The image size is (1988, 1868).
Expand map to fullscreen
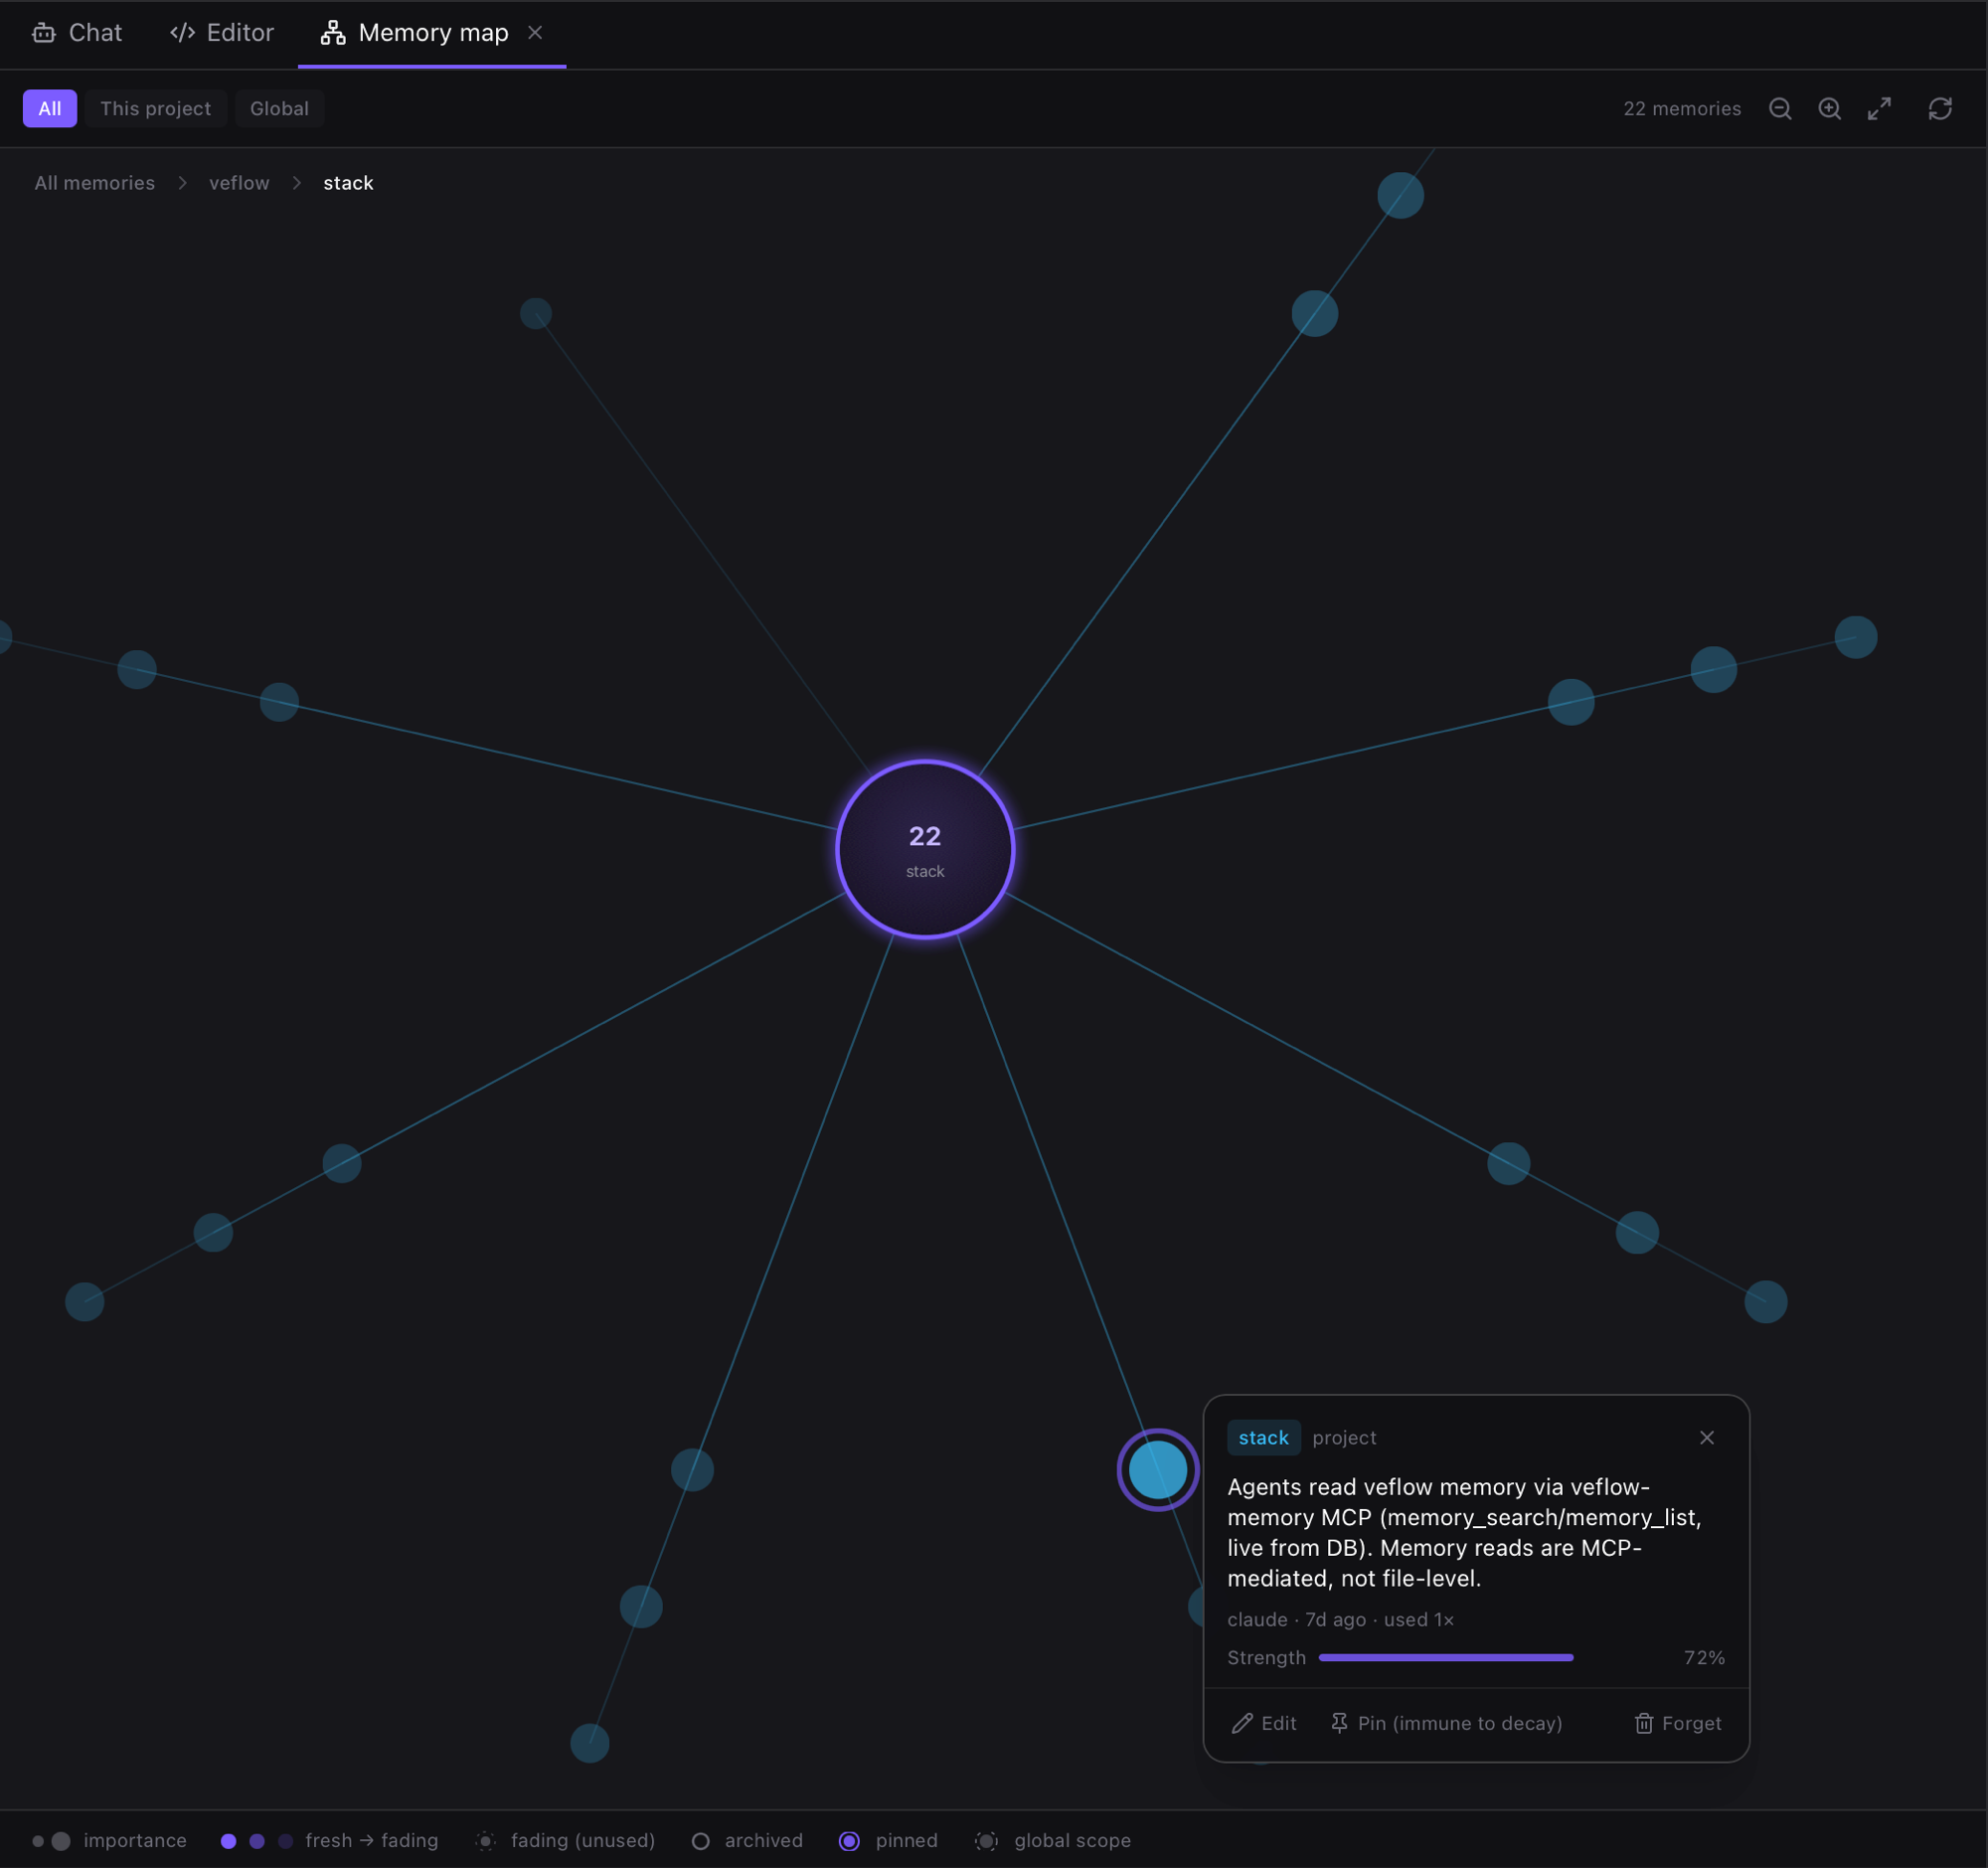point(1880,108)
